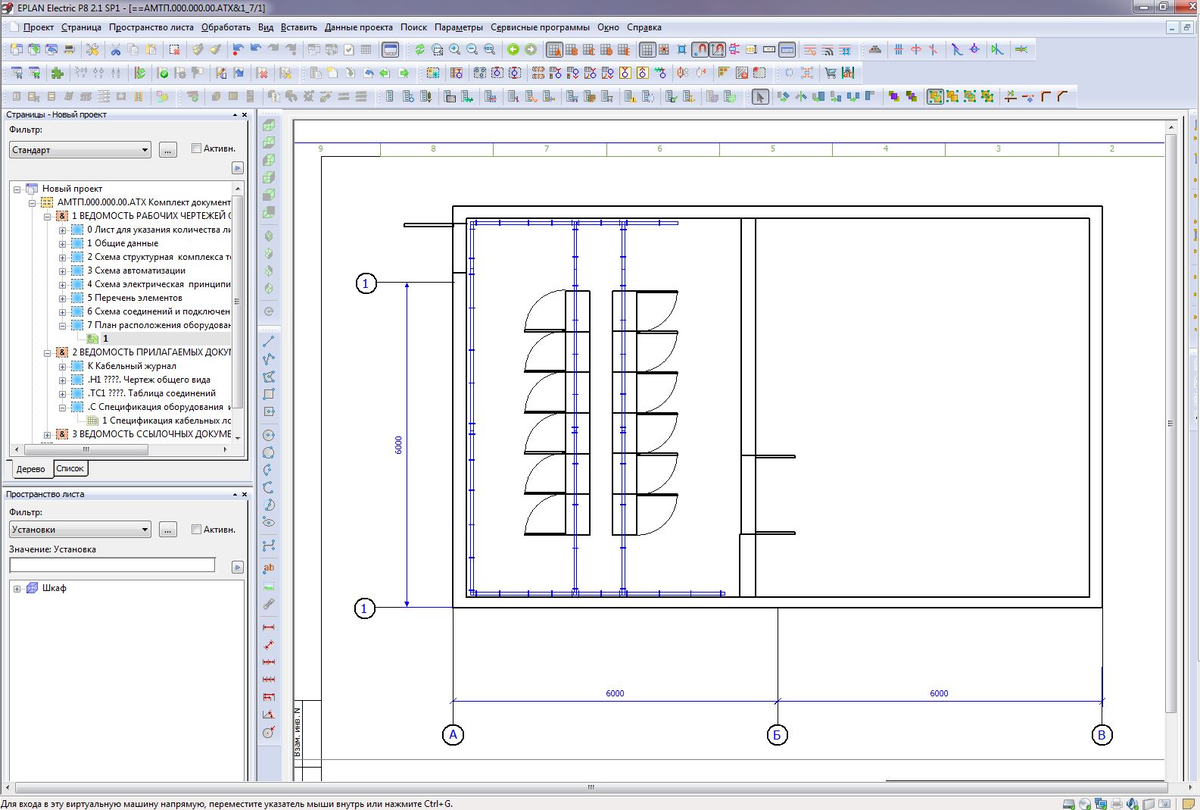Click the Cut scissors icon
Image resolution: width=1200 pixels, height=810 pixels.
tap(116, 49)
